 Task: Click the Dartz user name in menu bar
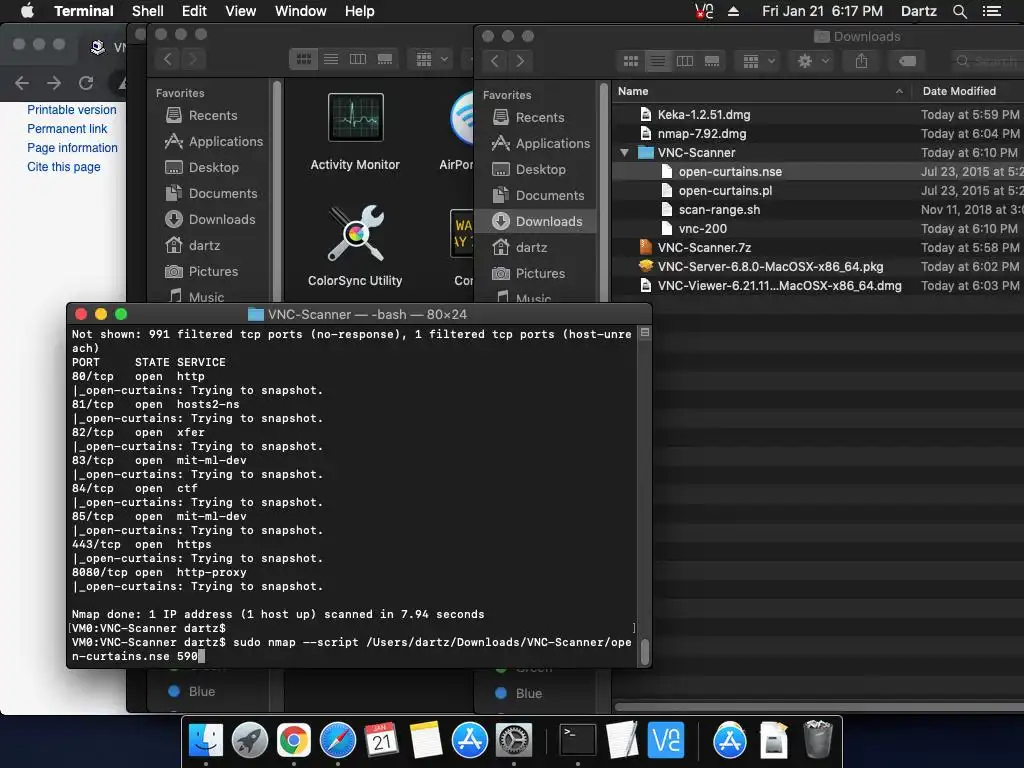click(x=918, y=11)
